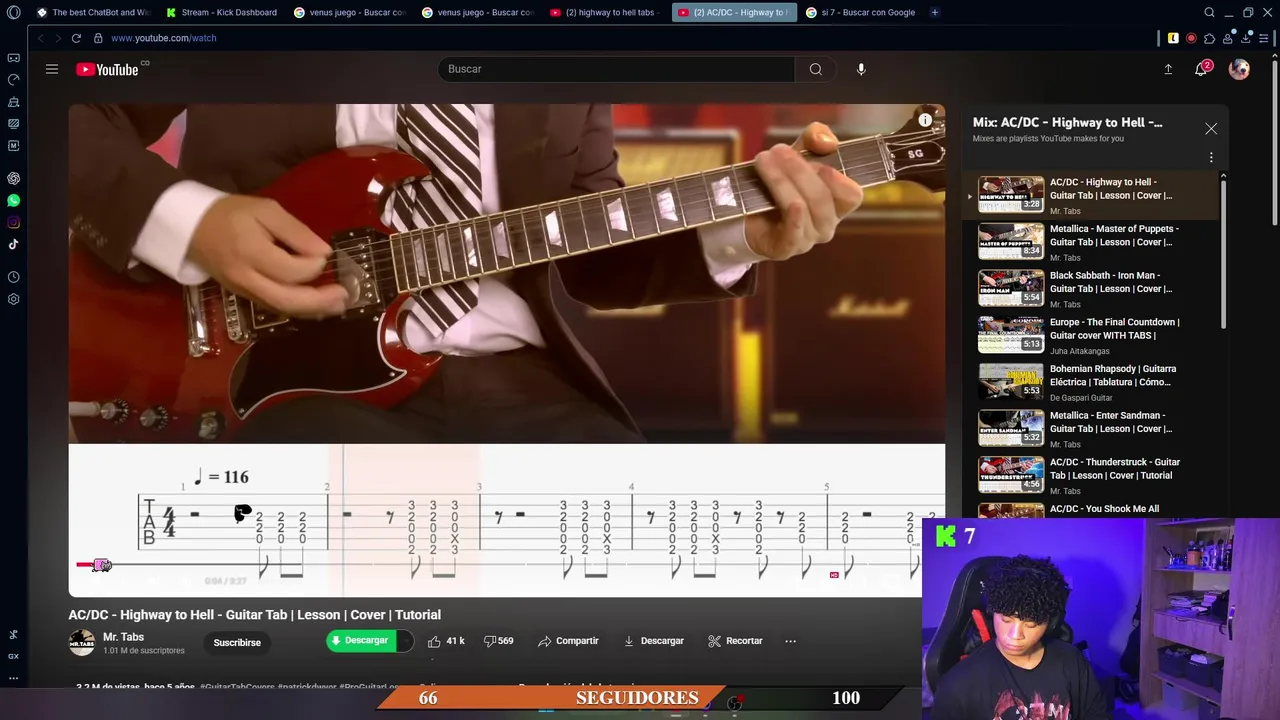The width and height of the screenshot is (1280, 720).
Task: Close the Mix playlist panel
Action: [x=1211, y=129]
